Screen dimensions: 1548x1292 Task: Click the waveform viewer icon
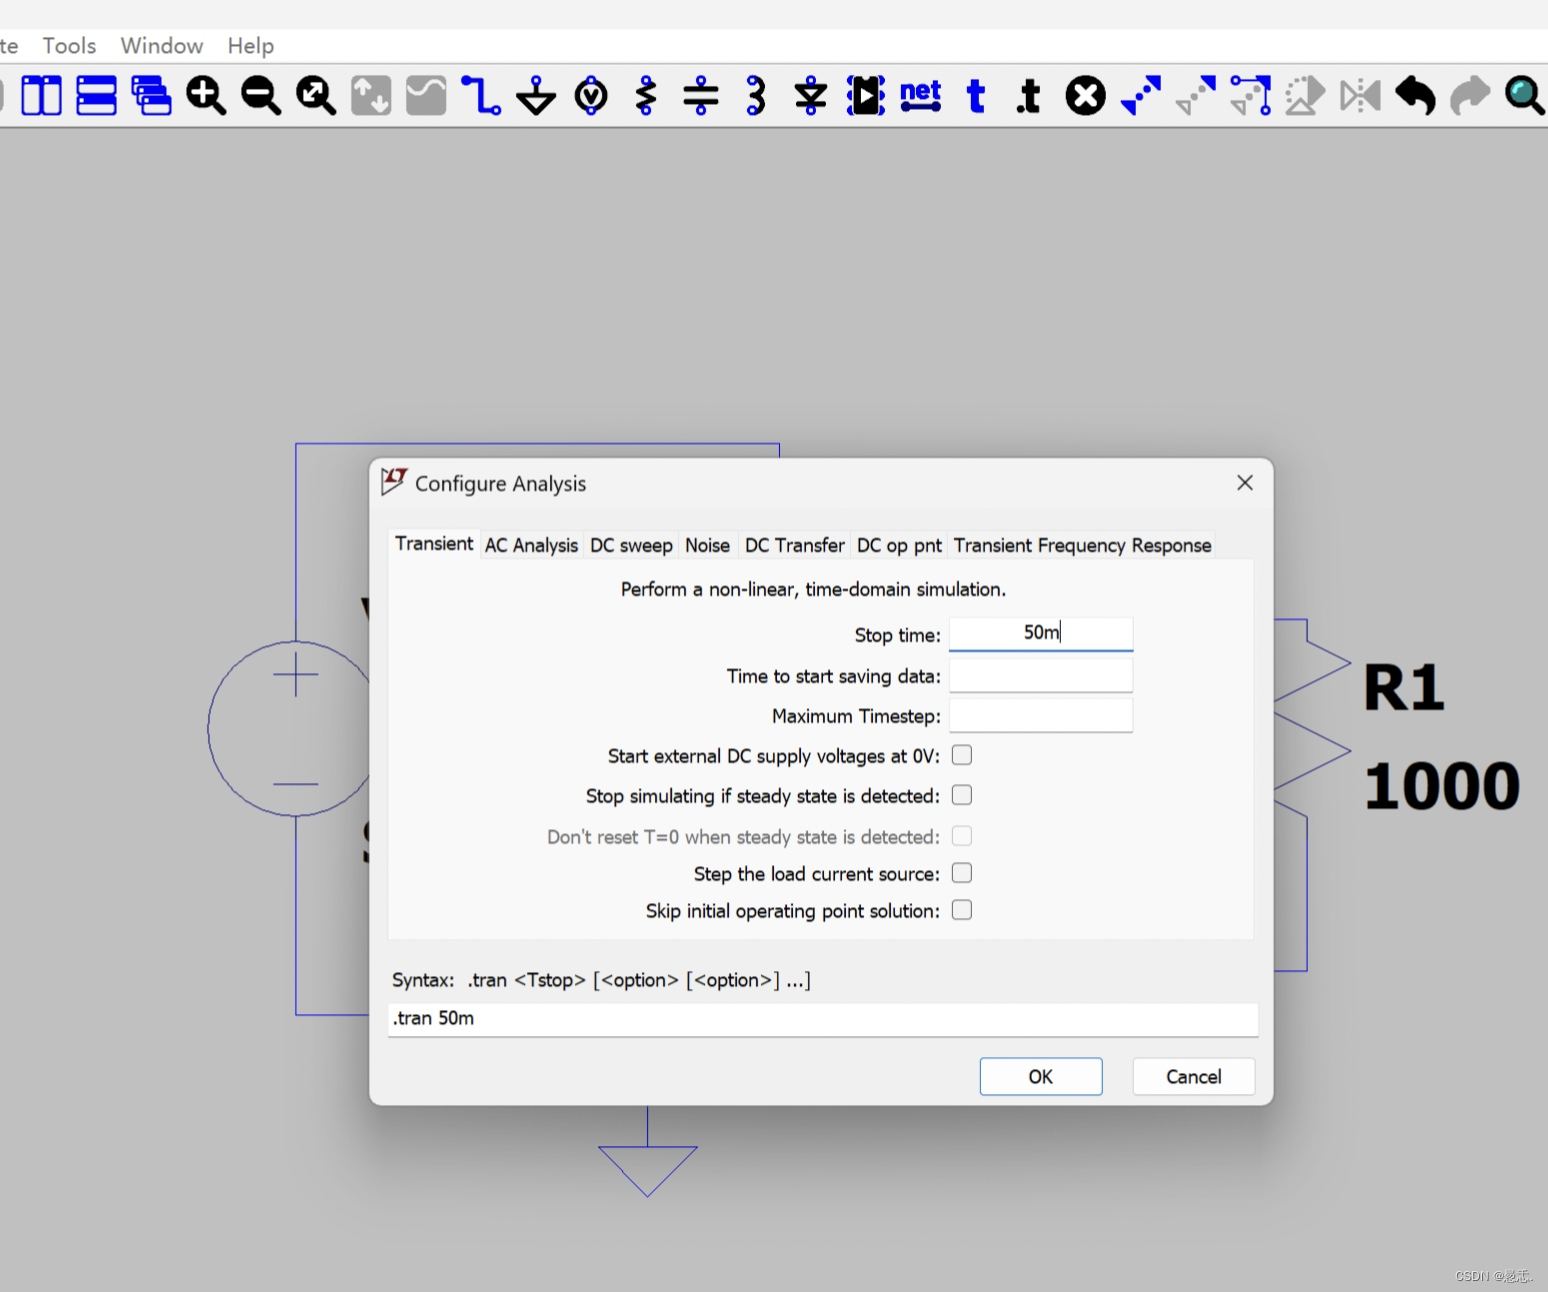pyautogui.click(x=426, y=96)
